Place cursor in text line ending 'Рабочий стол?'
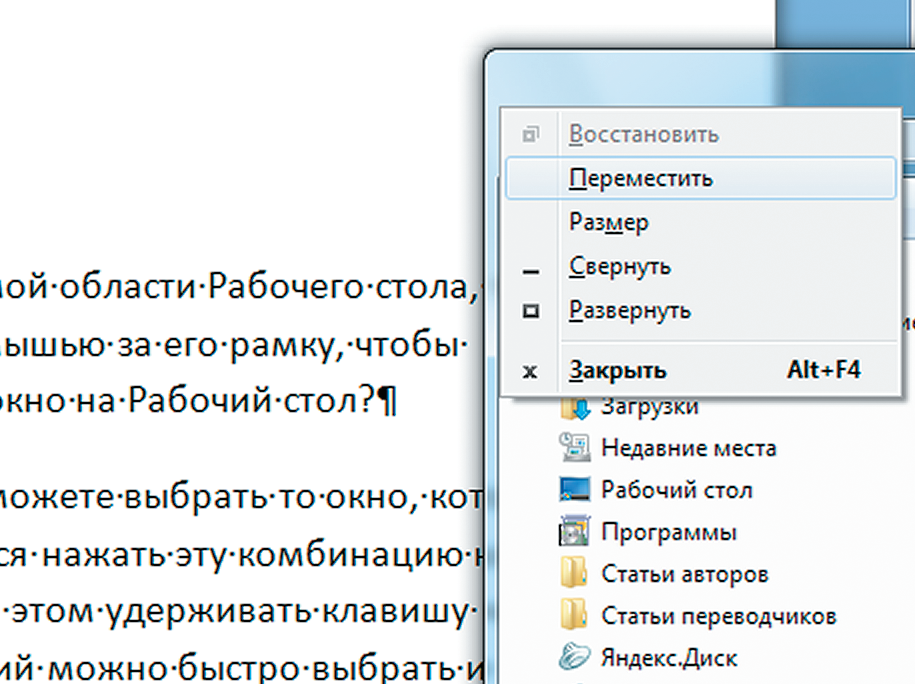915x684 pixels. [200, 401]
